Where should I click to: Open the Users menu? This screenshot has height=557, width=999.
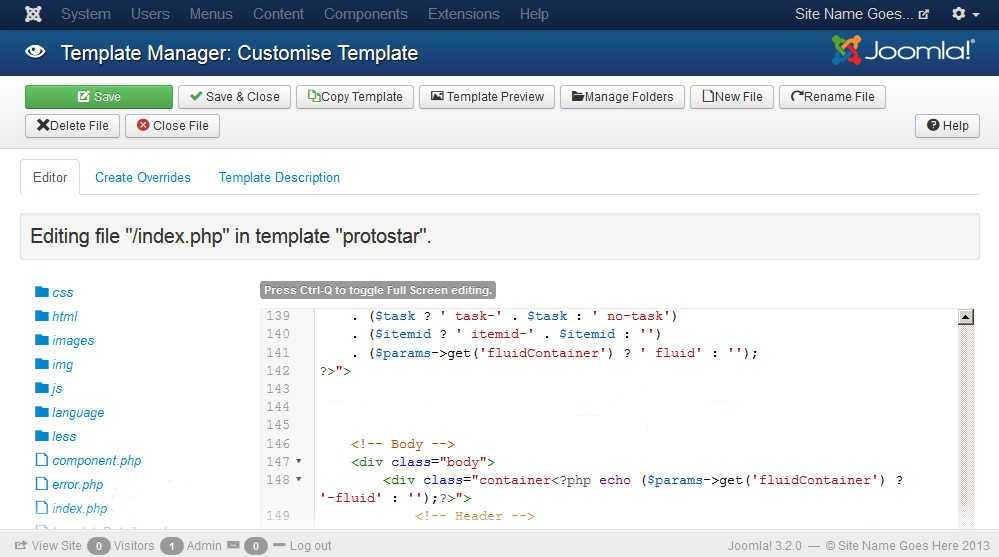pyautogui.click(x=150, y=14)
